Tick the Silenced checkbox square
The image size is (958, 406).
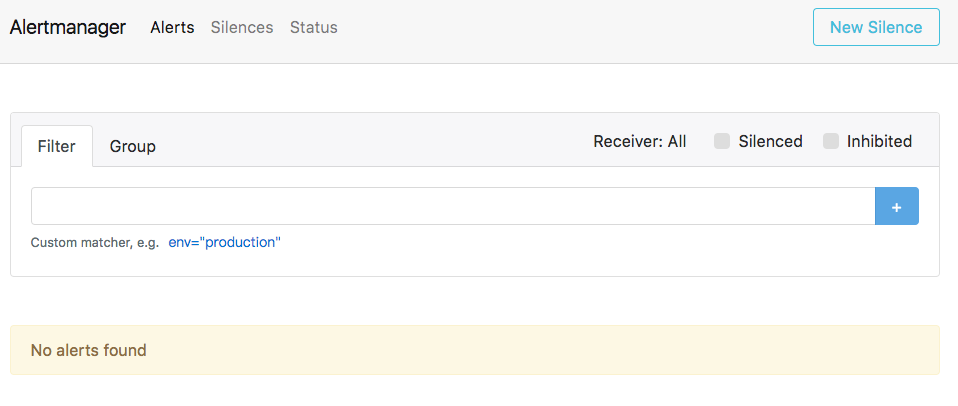click(722, 142)
